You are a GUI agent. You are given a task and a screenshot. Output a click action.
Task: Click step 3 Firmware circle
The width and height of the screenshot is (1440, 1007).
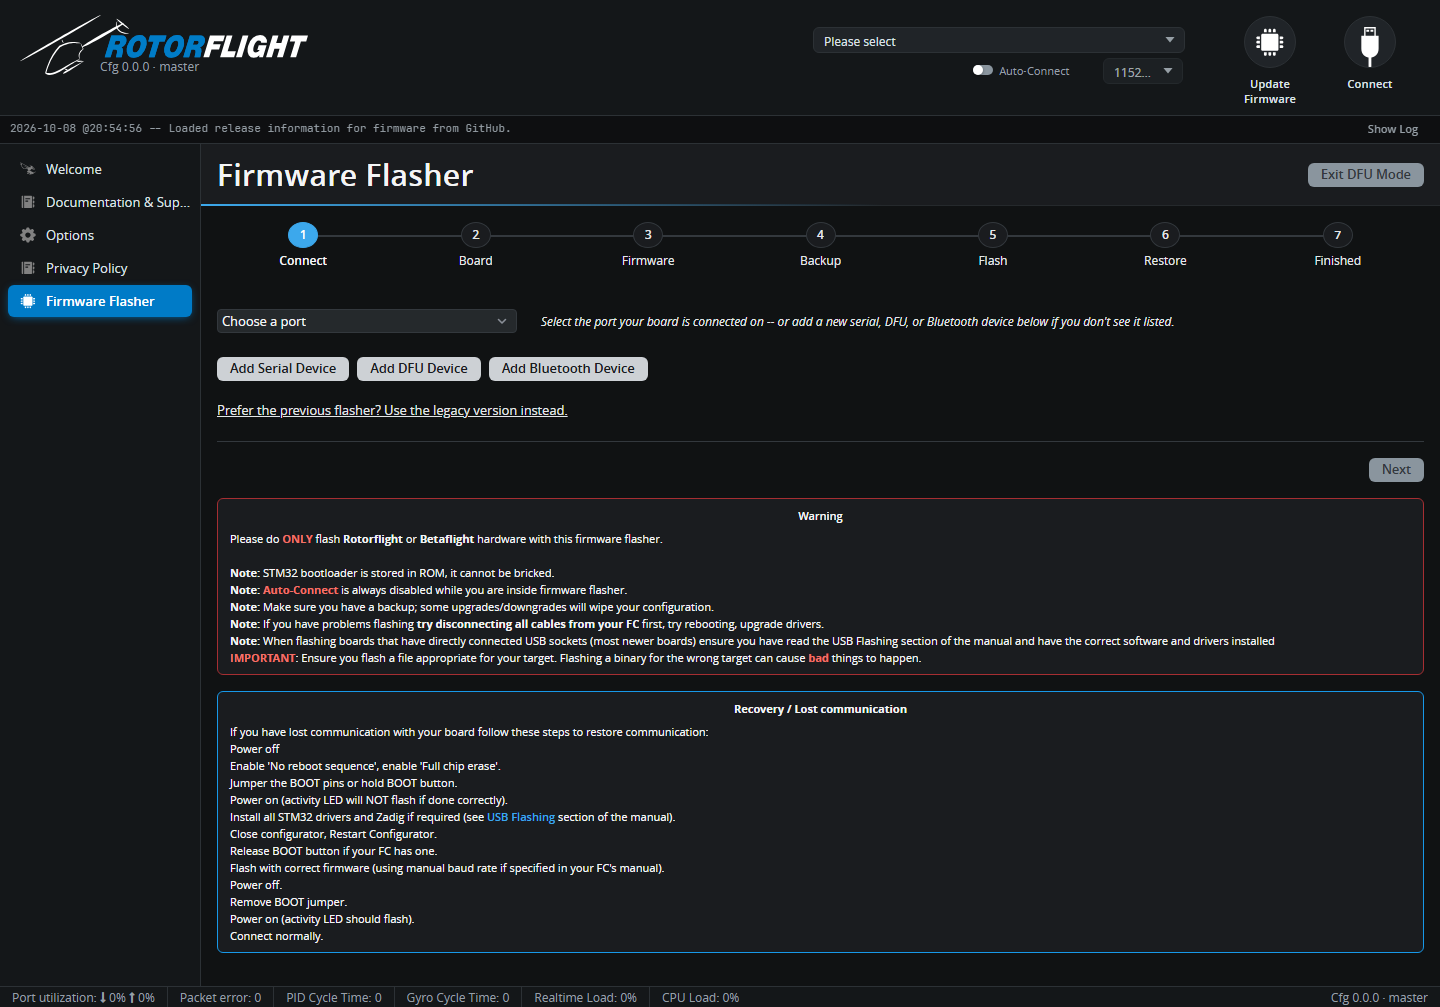(648, 235)
